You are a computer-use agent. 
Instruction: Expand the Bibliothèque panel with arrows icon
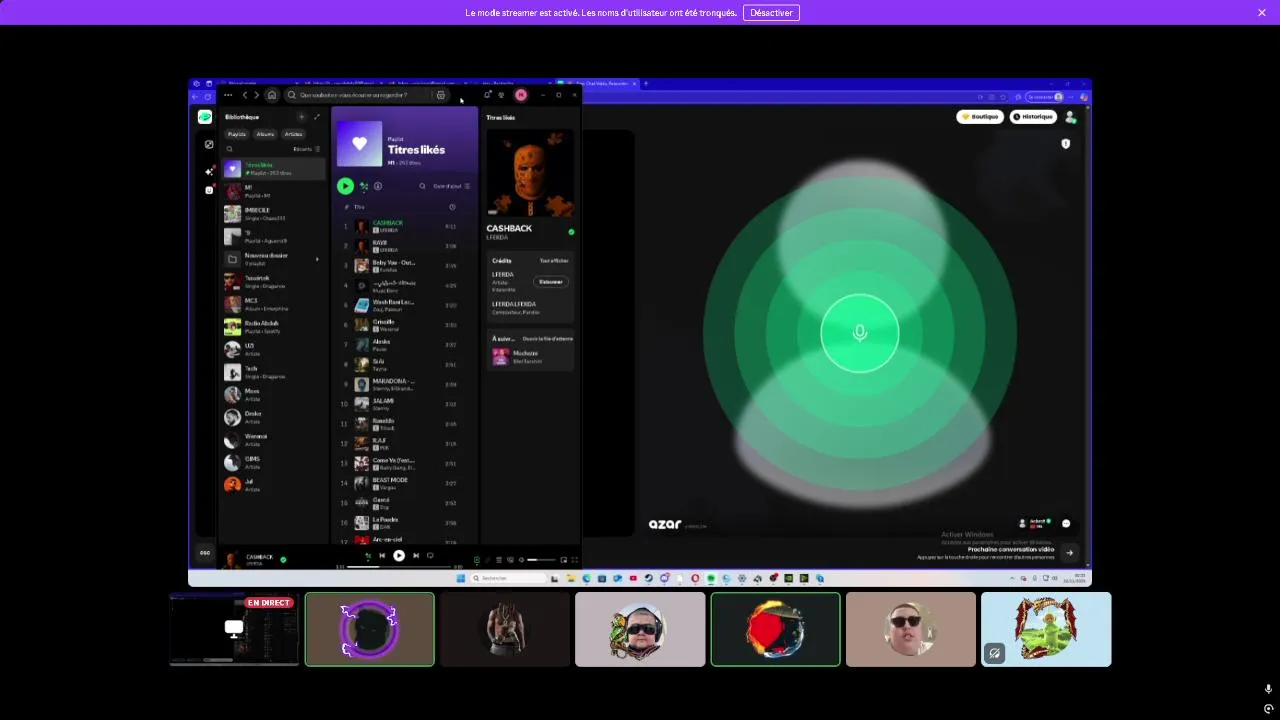(x=317, y=117)
